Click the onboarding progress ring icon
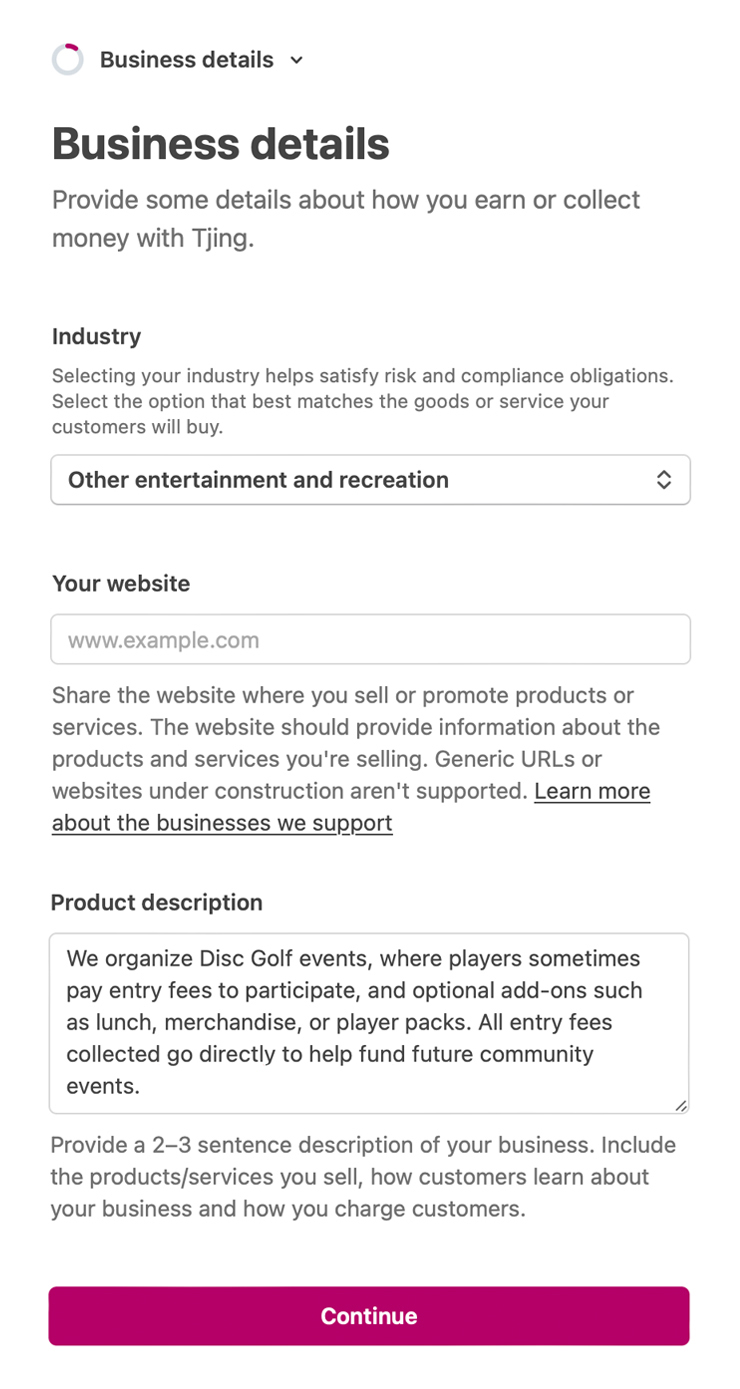 click(67, 59)
